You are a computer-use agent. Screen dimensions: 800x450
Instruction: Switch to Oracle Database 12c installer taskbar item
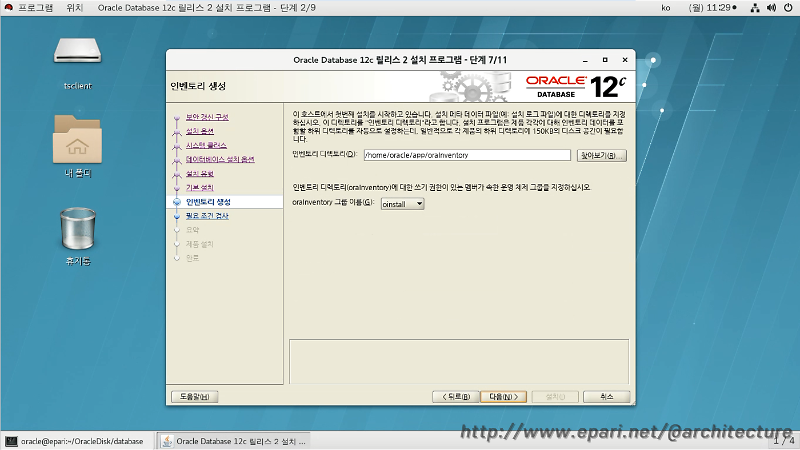(234, 441)
